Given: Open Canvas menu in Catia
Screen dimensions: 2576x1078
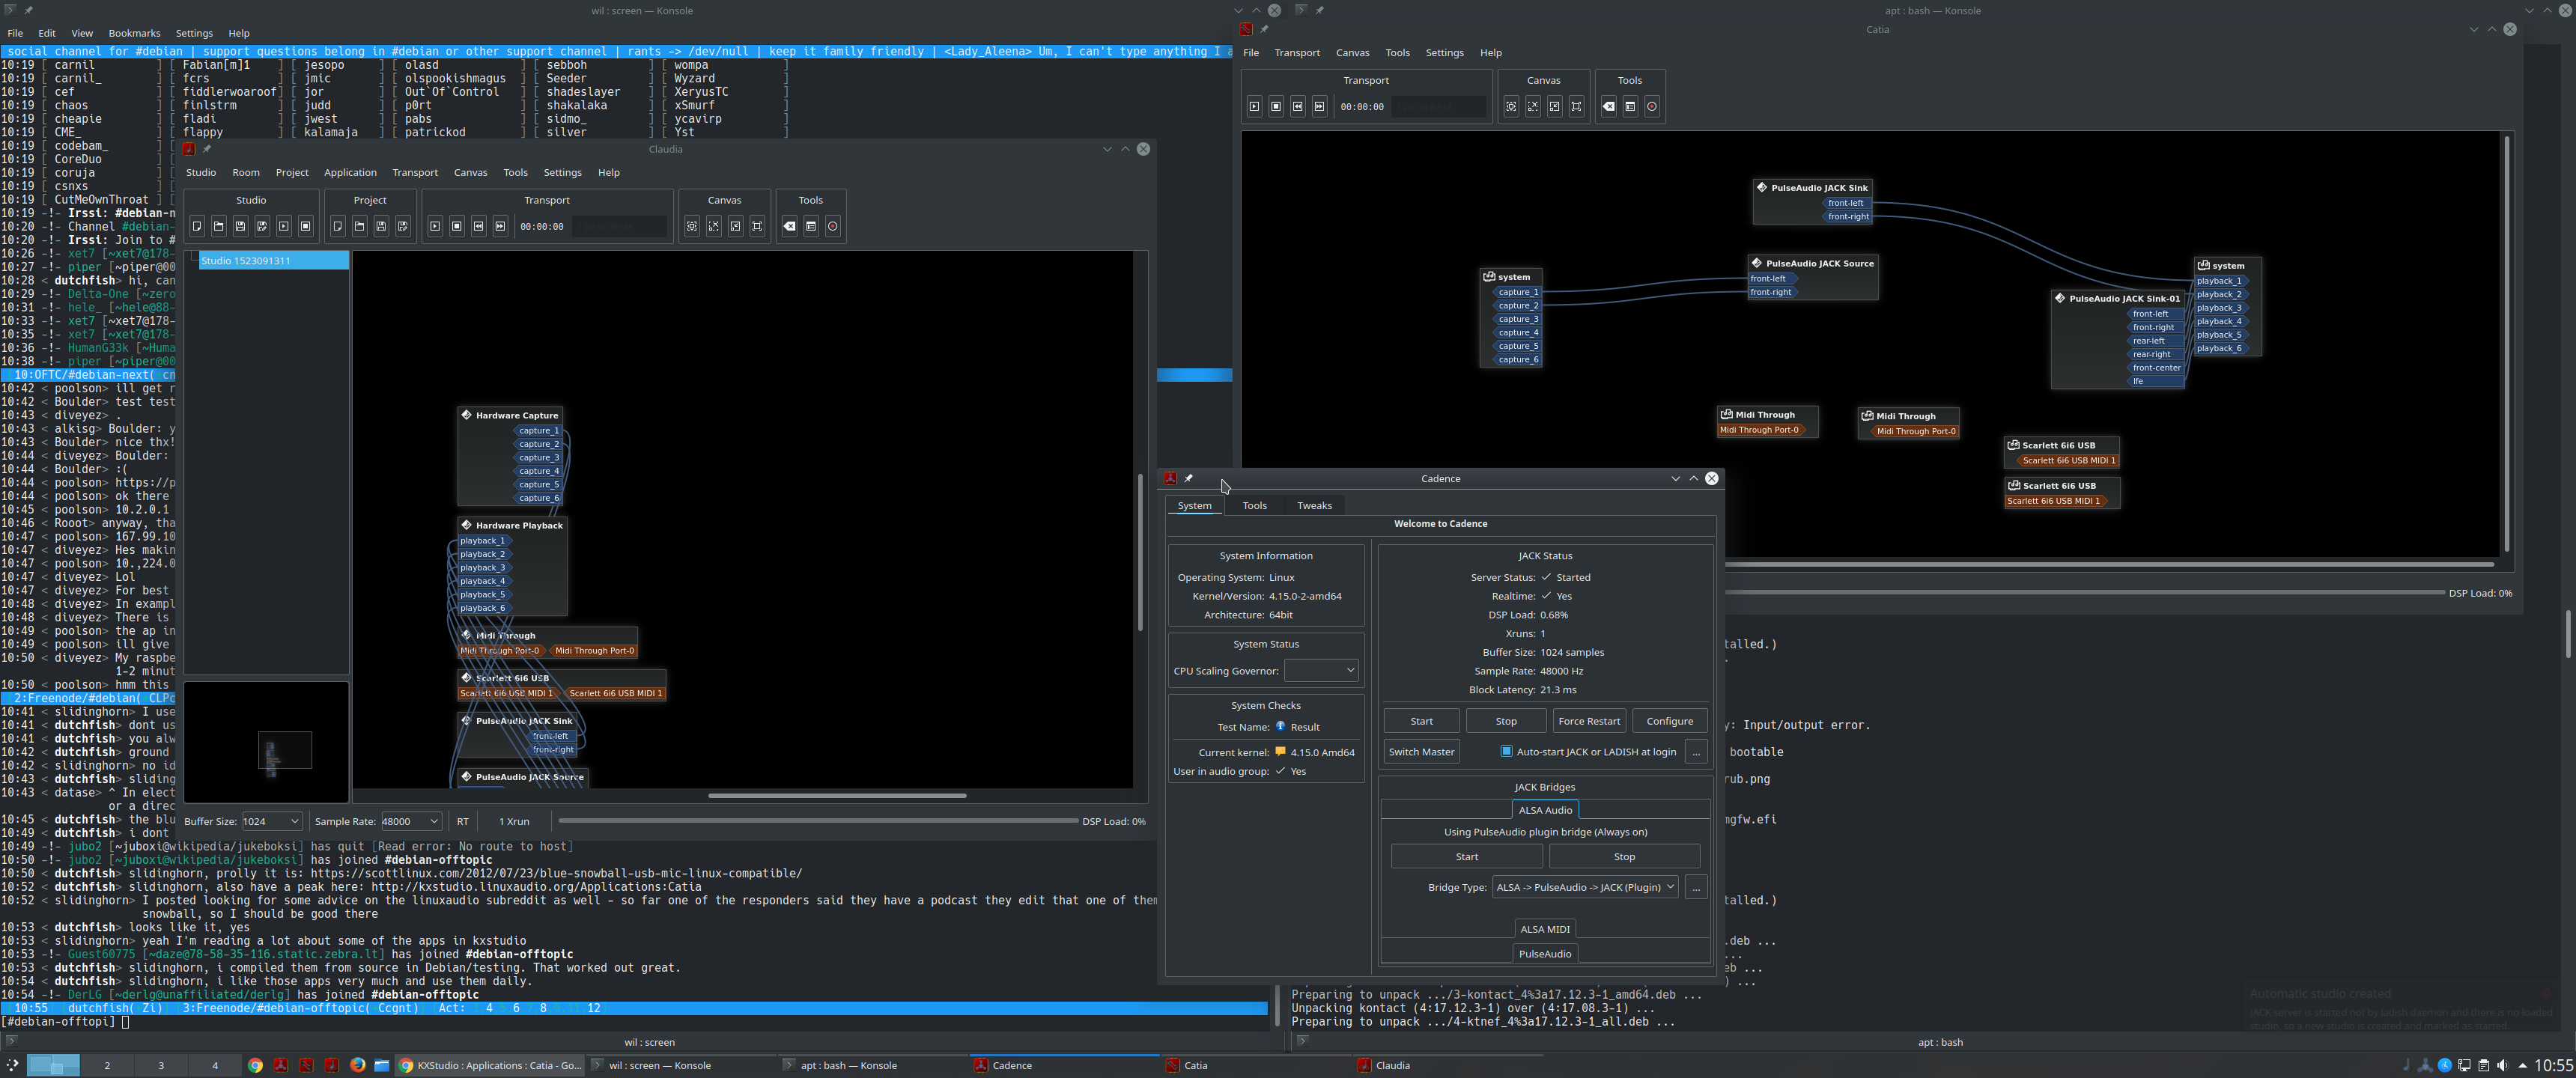Looking at the screenshot, I should pyautogui.click(x=1352, y=52).
